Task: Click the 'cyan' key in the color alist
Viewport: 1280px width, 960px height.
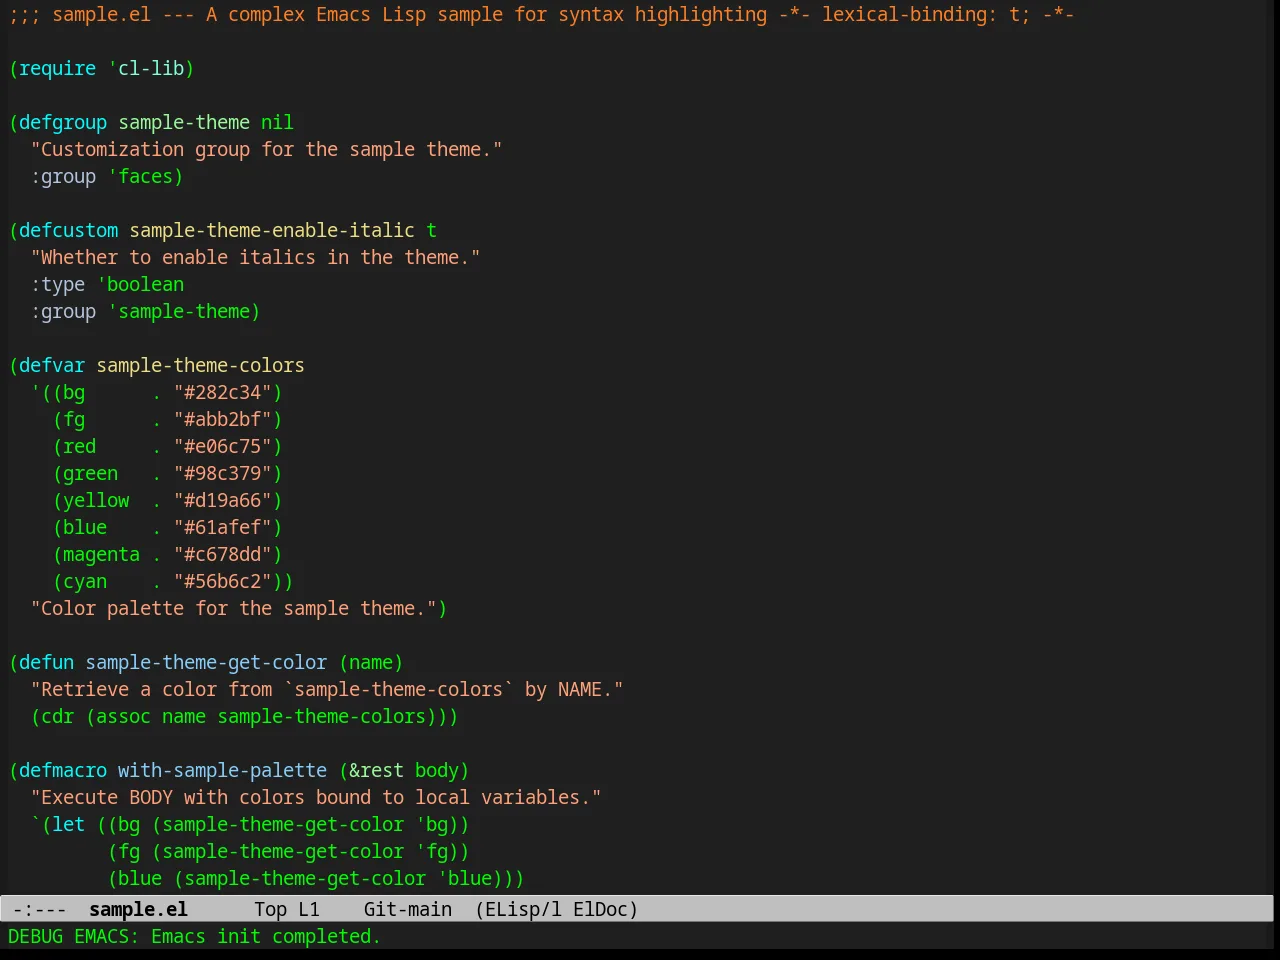Action: 85,581
